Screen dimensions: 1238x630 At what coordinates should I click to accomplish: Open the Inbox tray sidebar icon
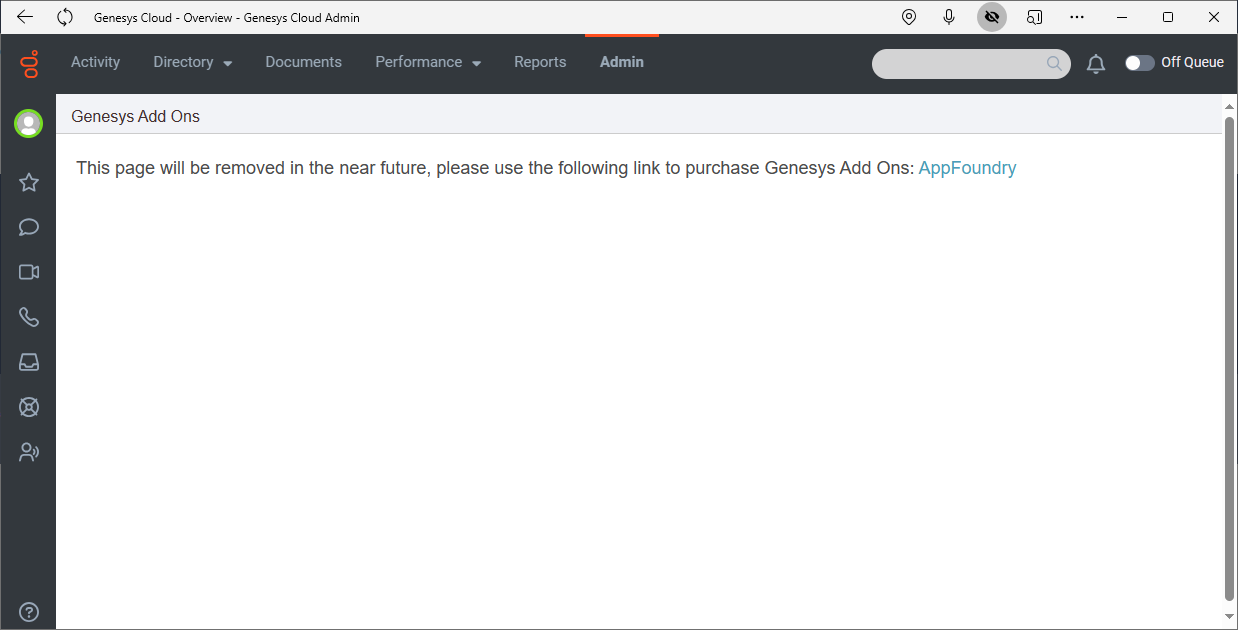point(29,362)
